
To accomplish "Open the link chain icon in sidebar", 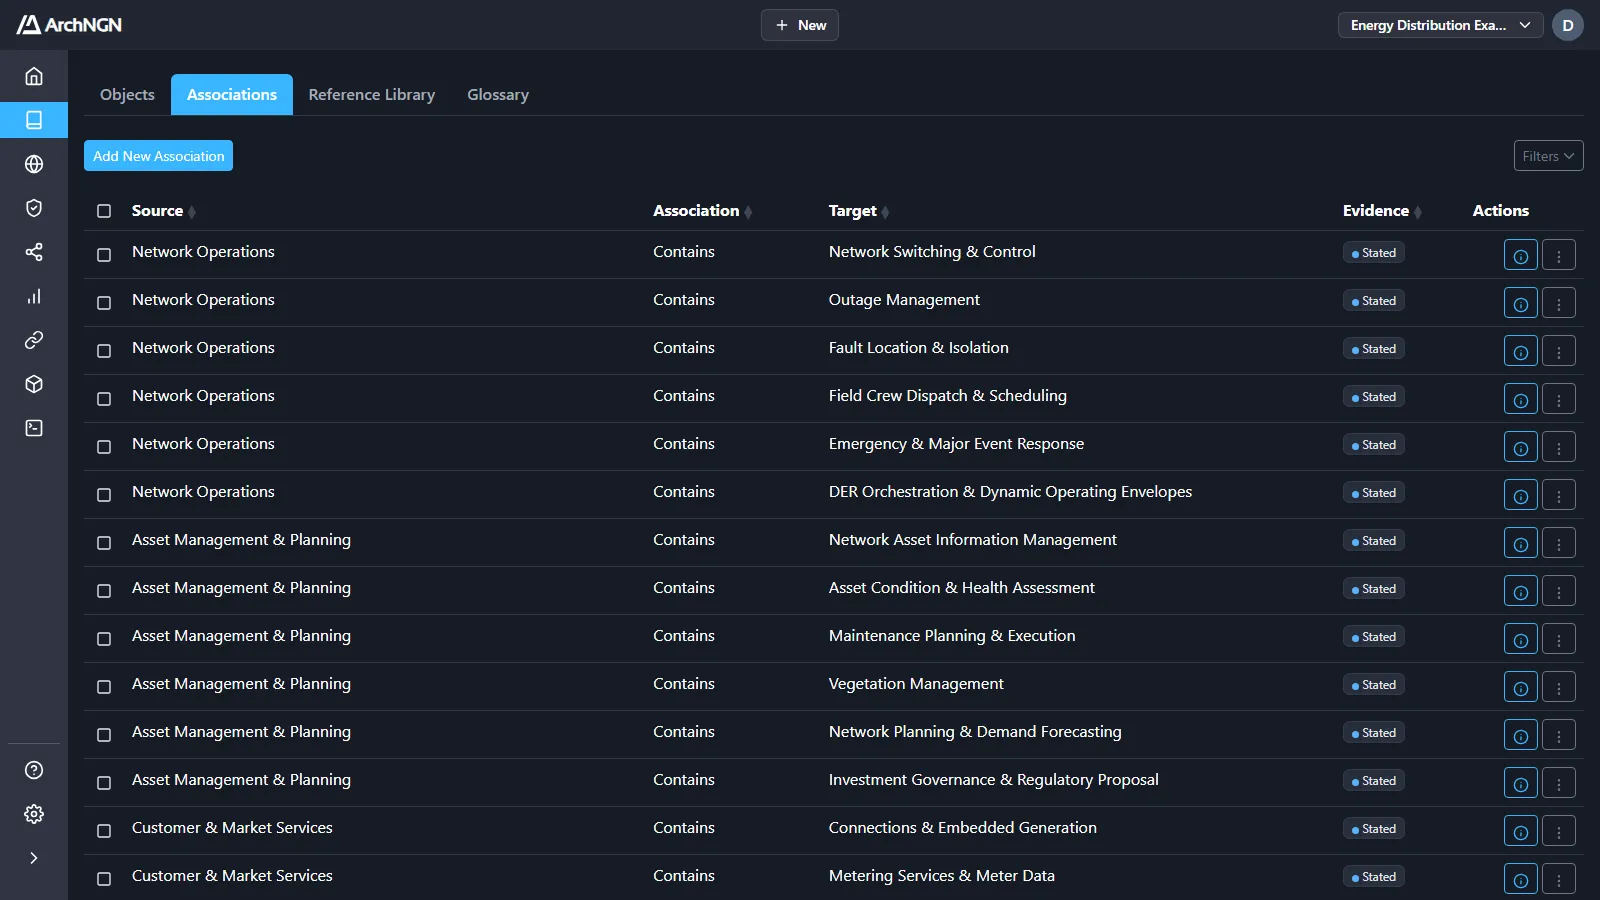I will pyautogui.click(x=34, y=340).
